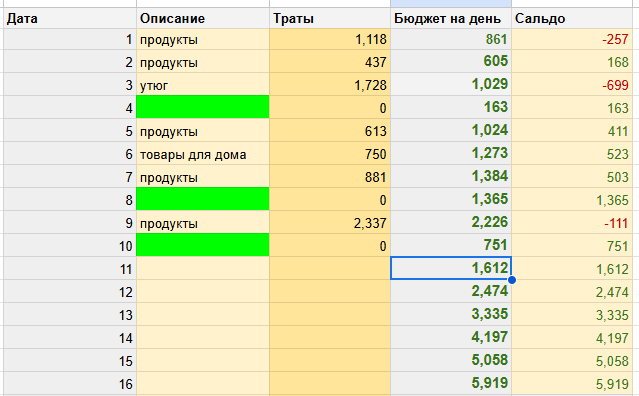Screen dimensions: 639x396
Task: Select the balance cell showing -111
Action: [x=572, y=223]
